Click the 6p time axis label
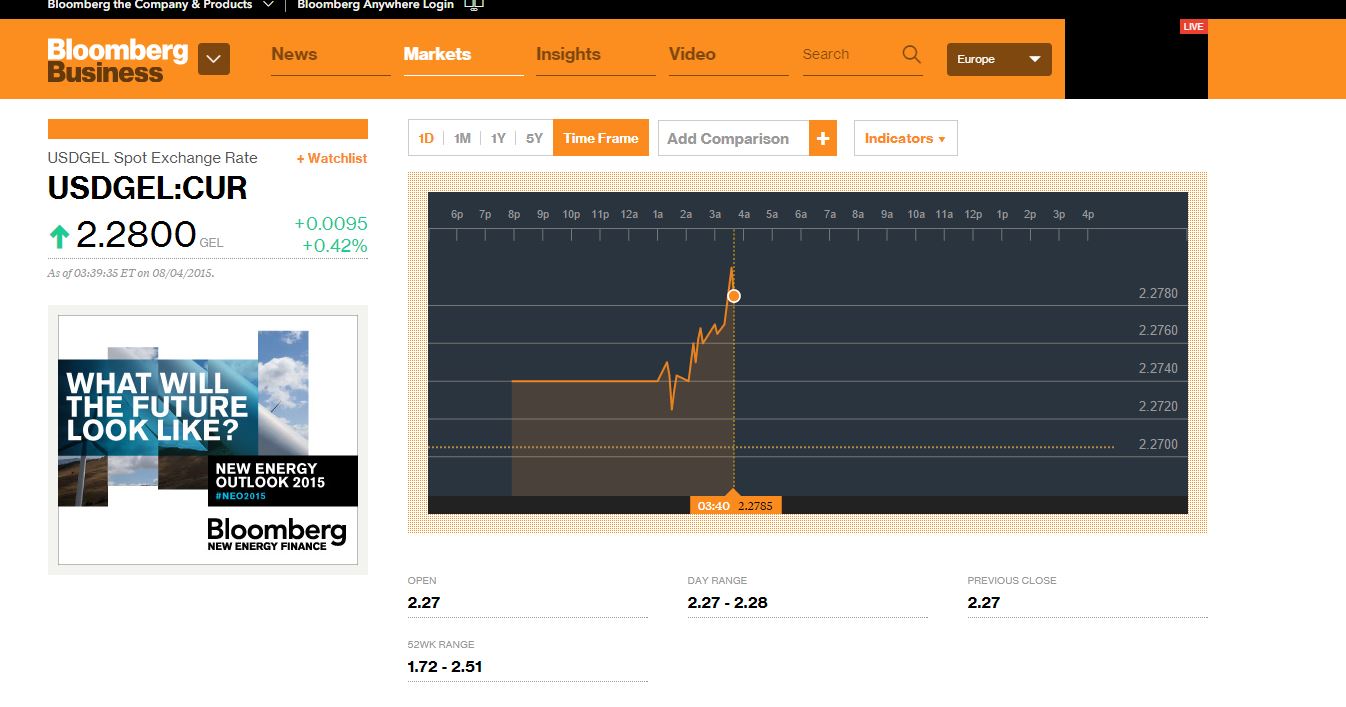Image resolution: width=1346 pixels, height=707 pixels. pos(457,215)
